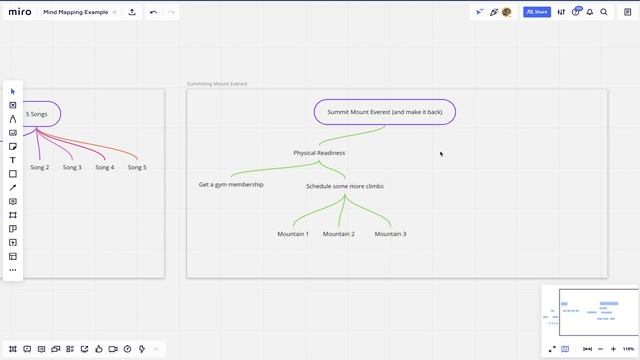Select the cursor select tool
This screenshot has width=640, height=360.
13,91
